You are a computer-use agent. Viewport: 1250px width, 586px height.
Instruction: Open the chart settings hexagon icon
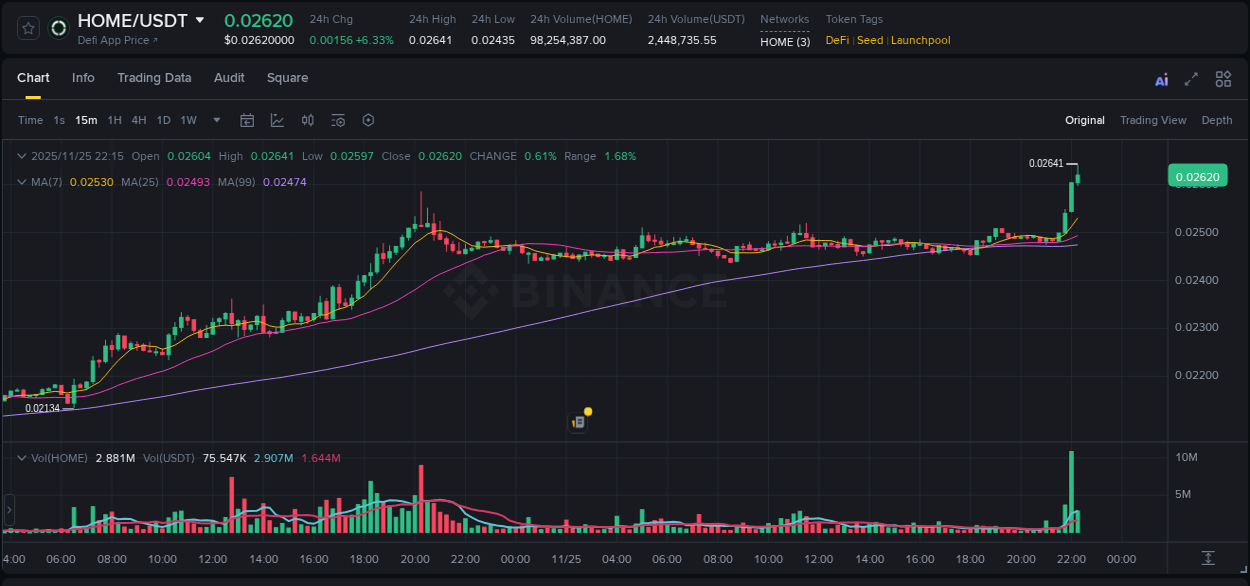[x=368, y=120]
